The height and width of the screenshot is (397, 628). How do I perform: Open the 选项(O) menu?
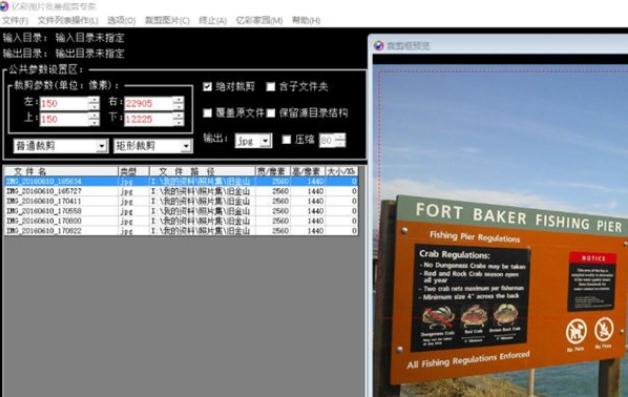[121, 20]
